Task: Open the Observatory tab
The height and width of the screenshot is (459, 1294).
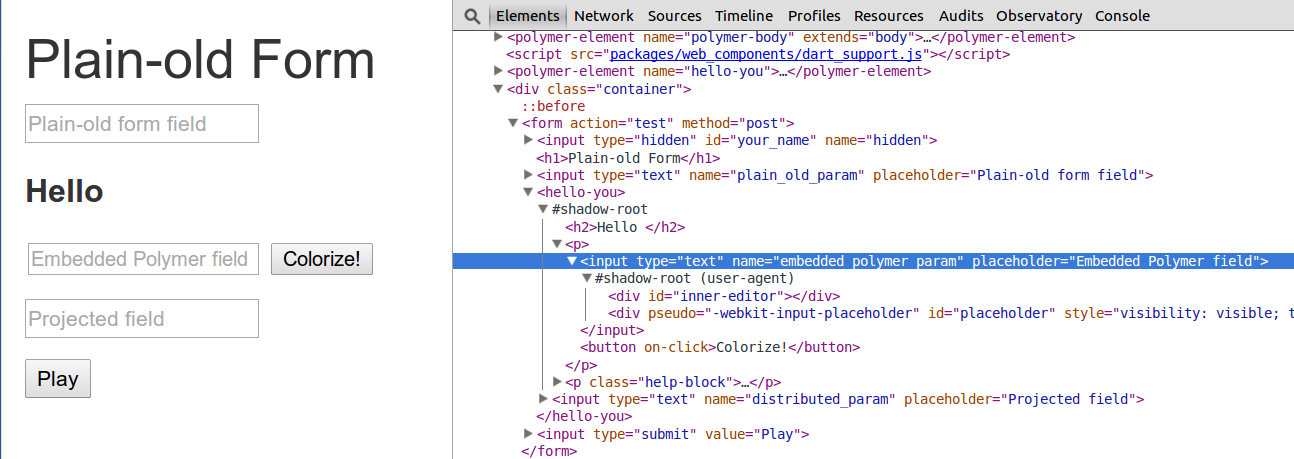Action: [1039, 16]
